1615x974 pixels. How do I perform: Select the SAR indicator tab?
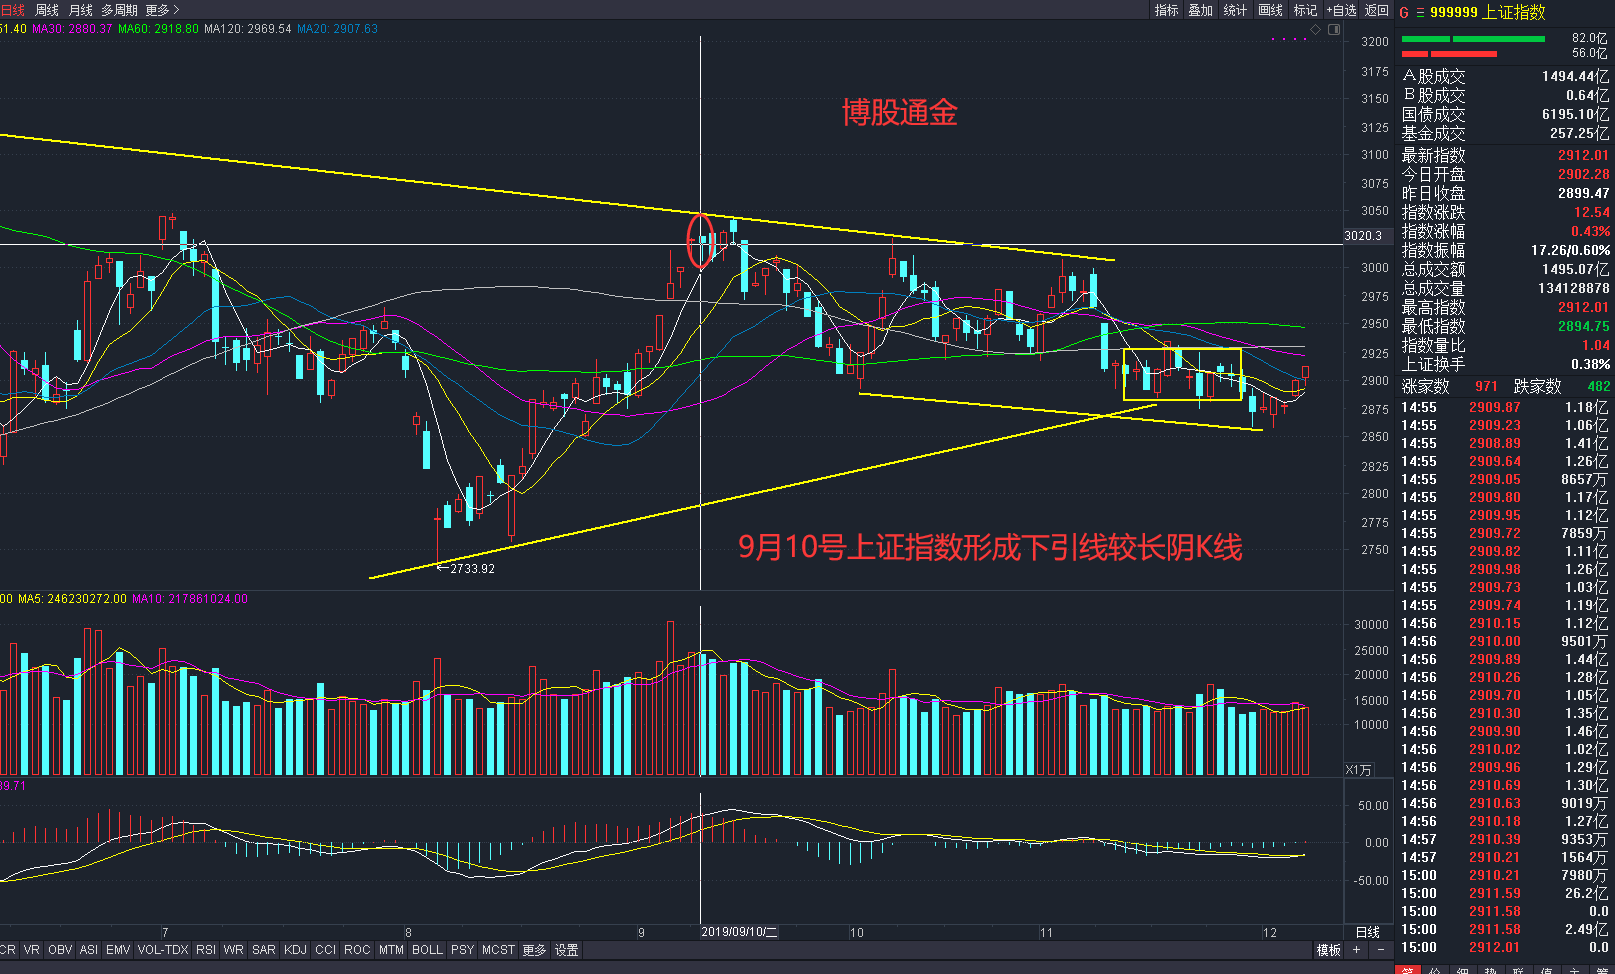click(264, 950)
